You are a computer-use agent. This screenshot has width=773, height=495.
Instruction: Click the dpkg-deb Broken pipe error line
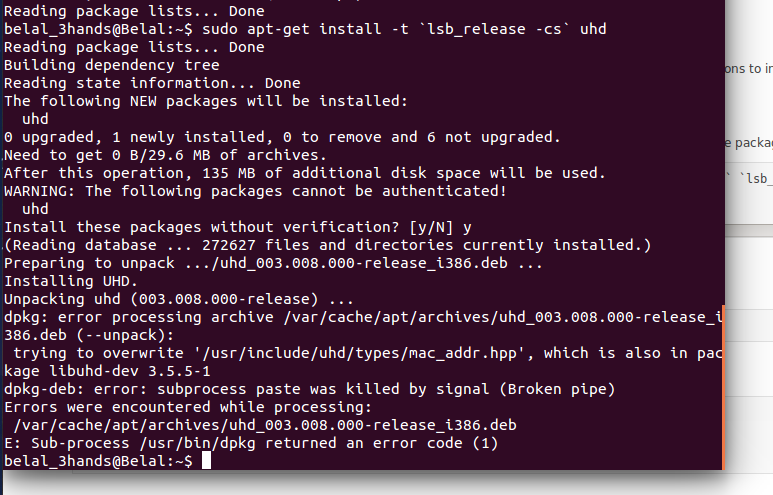[x=310, y=389]
